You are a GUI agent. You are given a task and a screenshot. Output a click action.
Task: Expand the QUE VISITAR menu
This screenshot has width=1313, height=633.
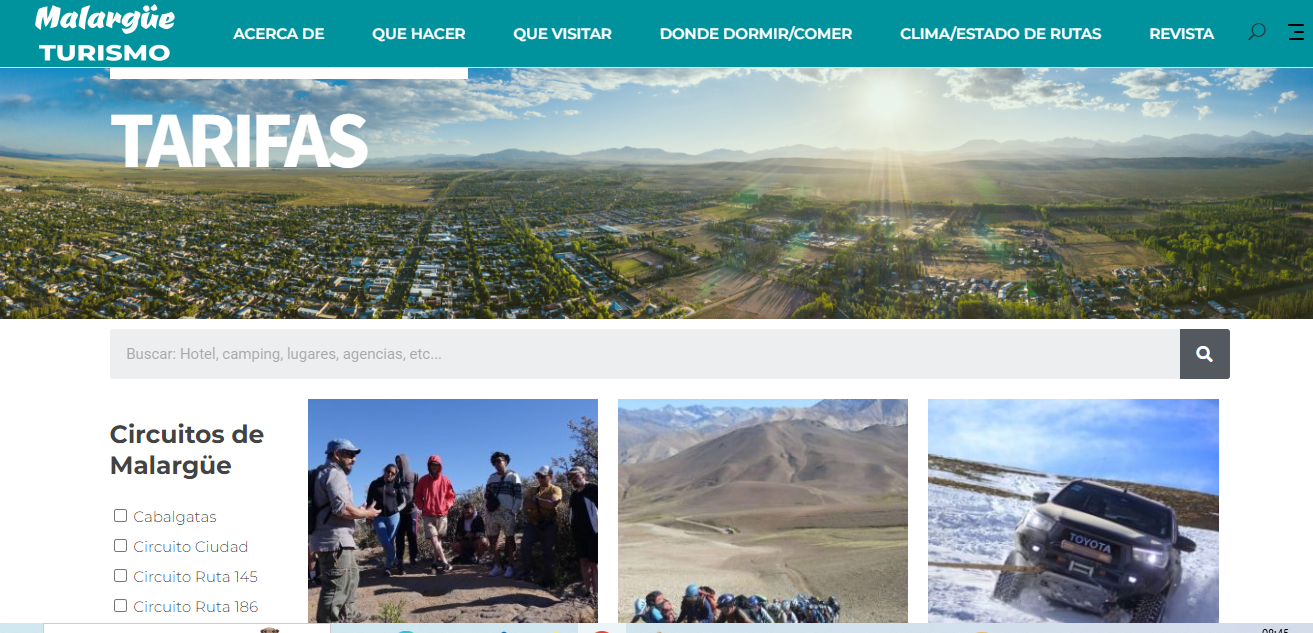click(562, 33)
